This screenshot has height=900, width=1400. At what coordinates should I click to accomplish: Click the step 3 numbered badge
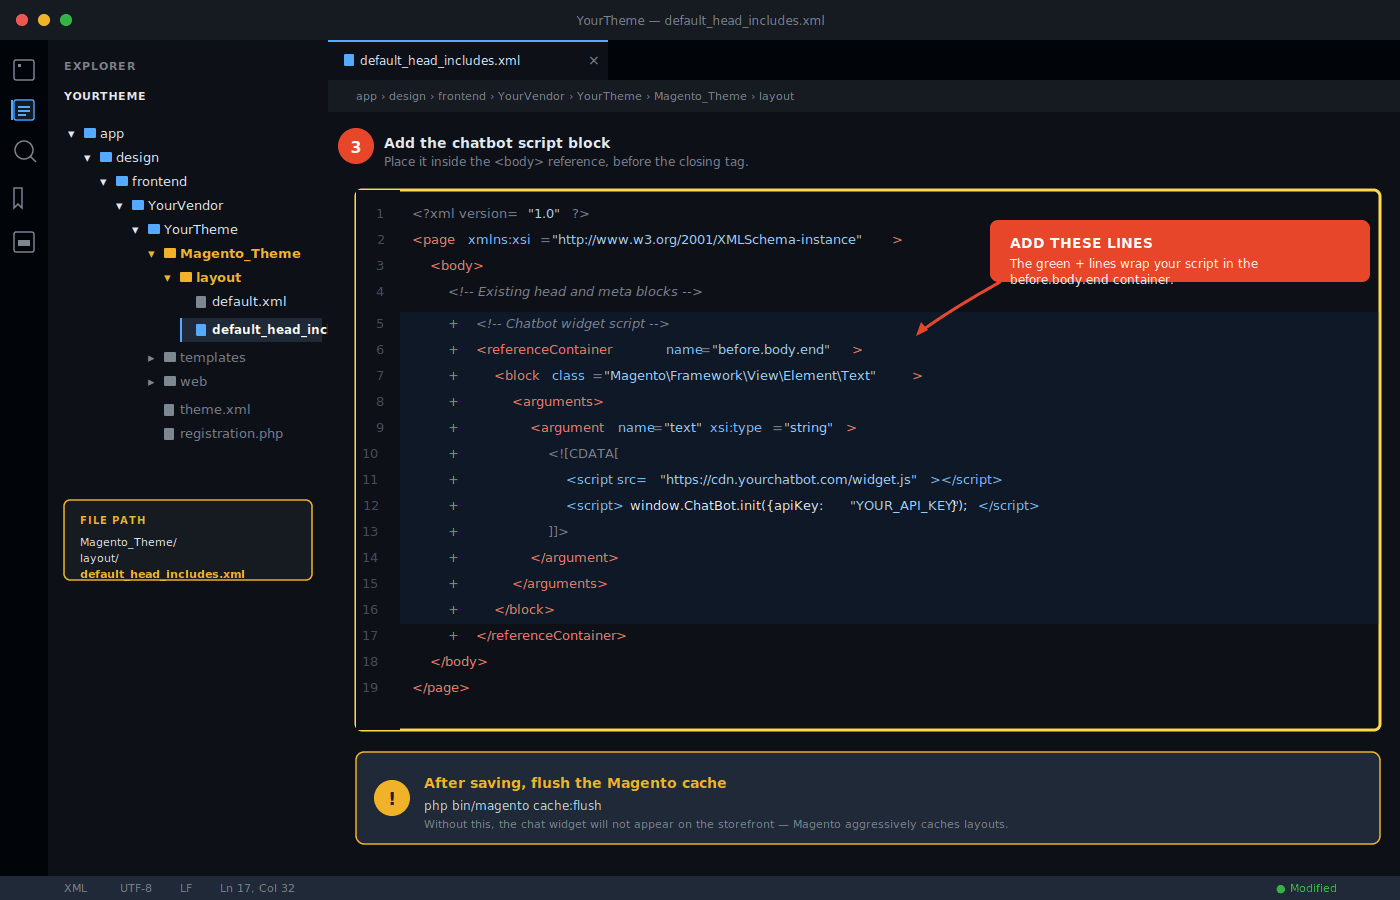(356, 146)
